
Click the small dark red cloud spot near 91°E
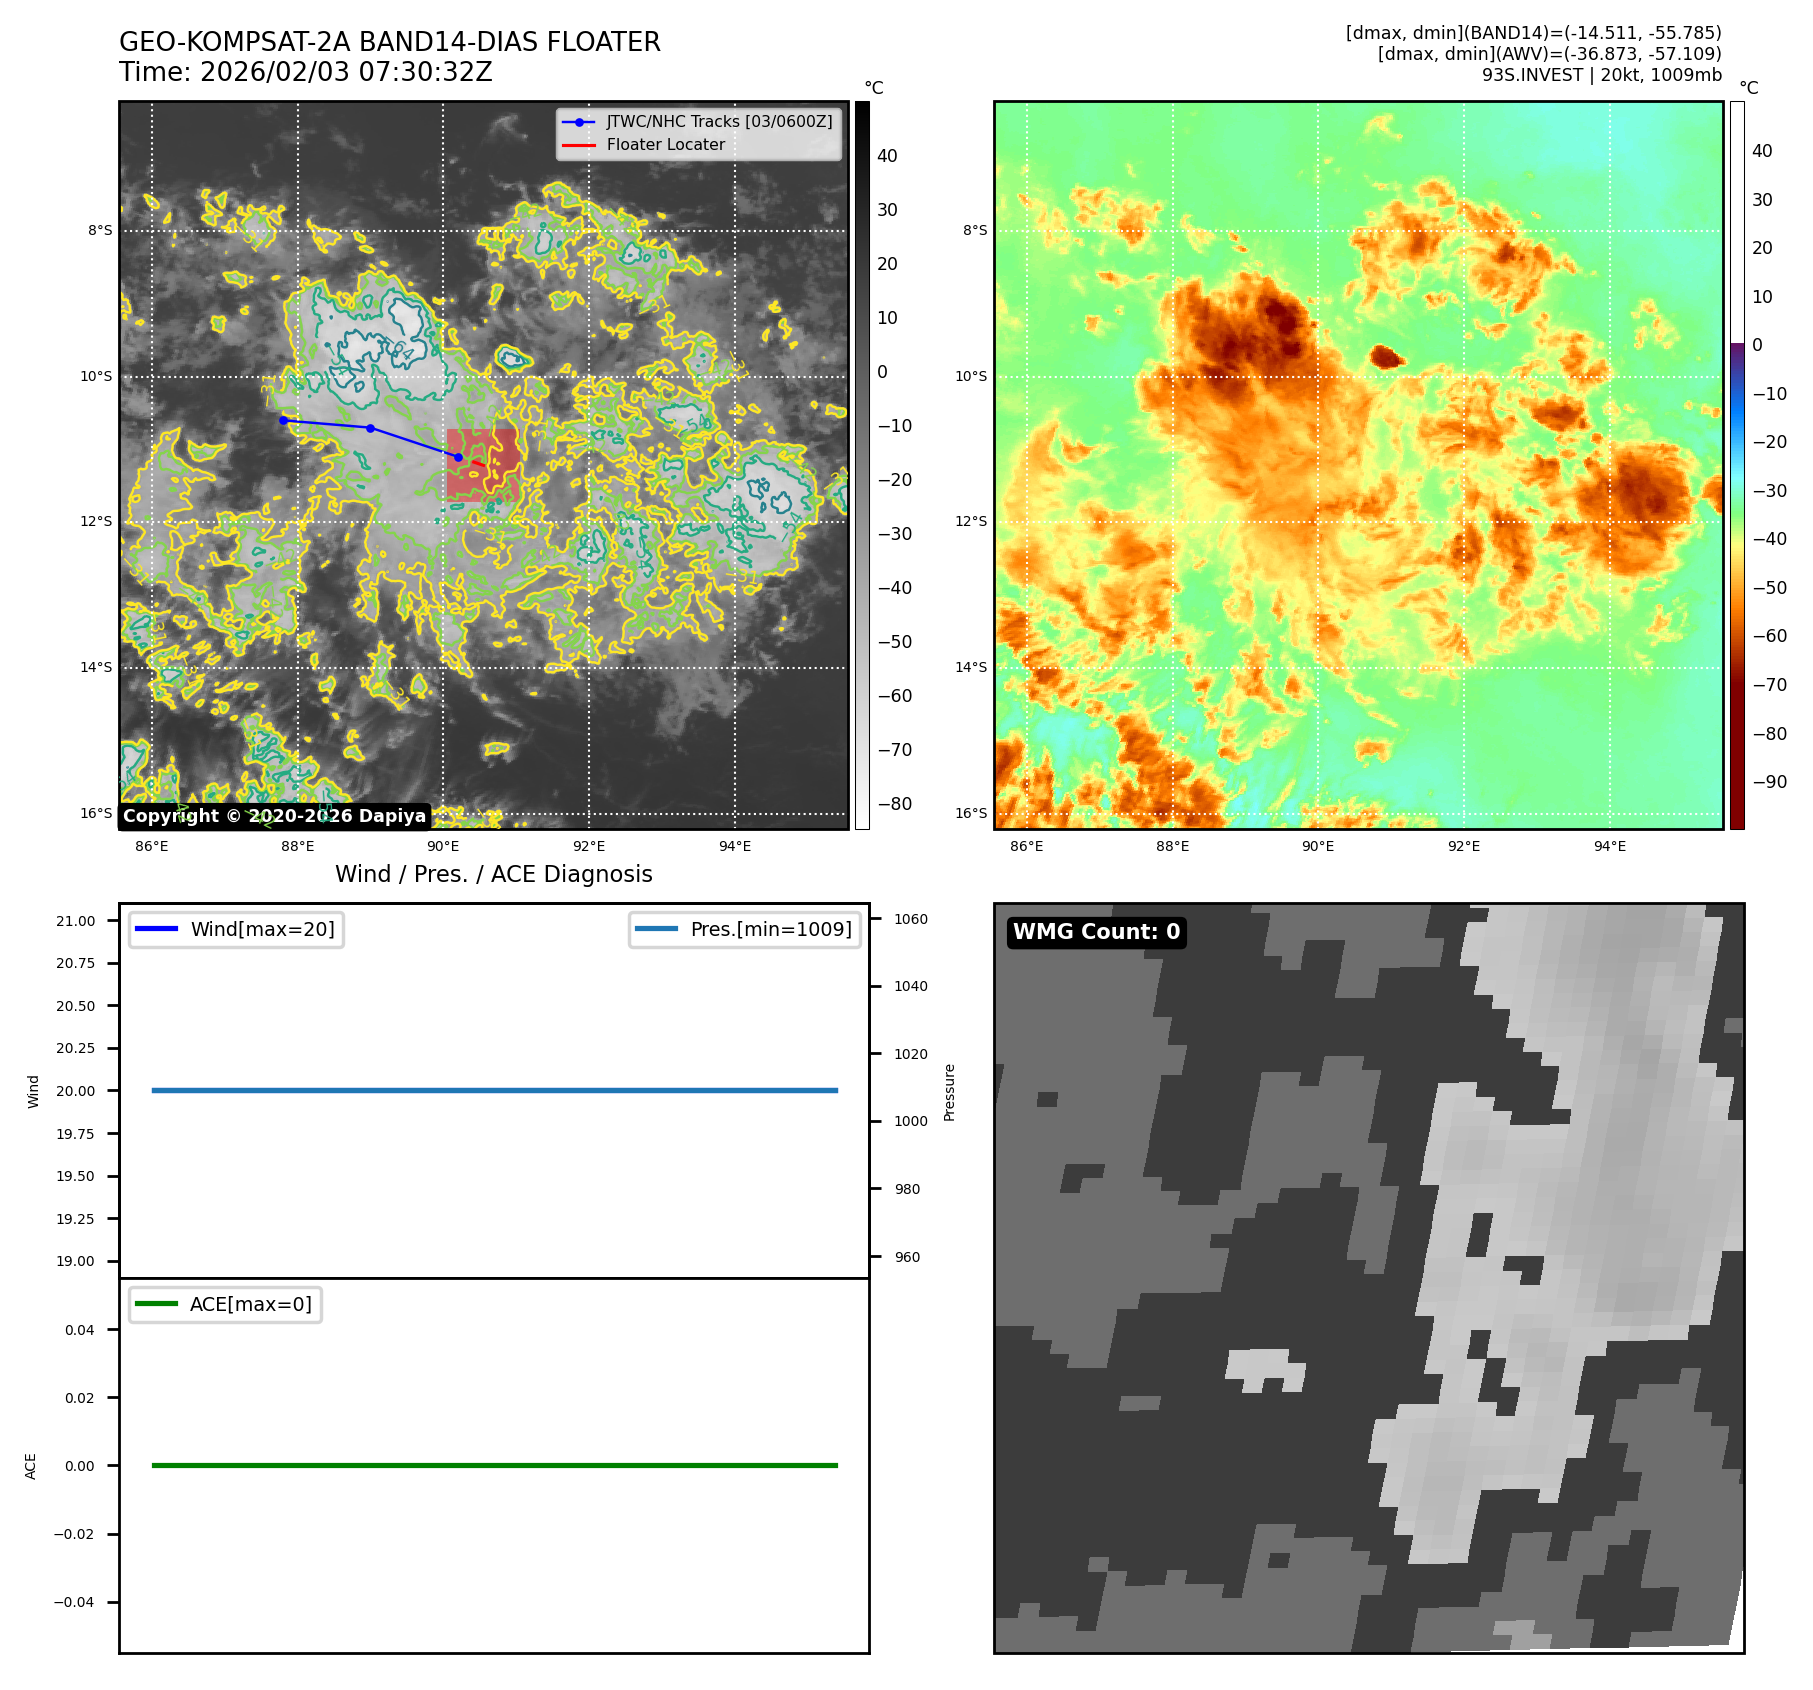point(1386,356)
